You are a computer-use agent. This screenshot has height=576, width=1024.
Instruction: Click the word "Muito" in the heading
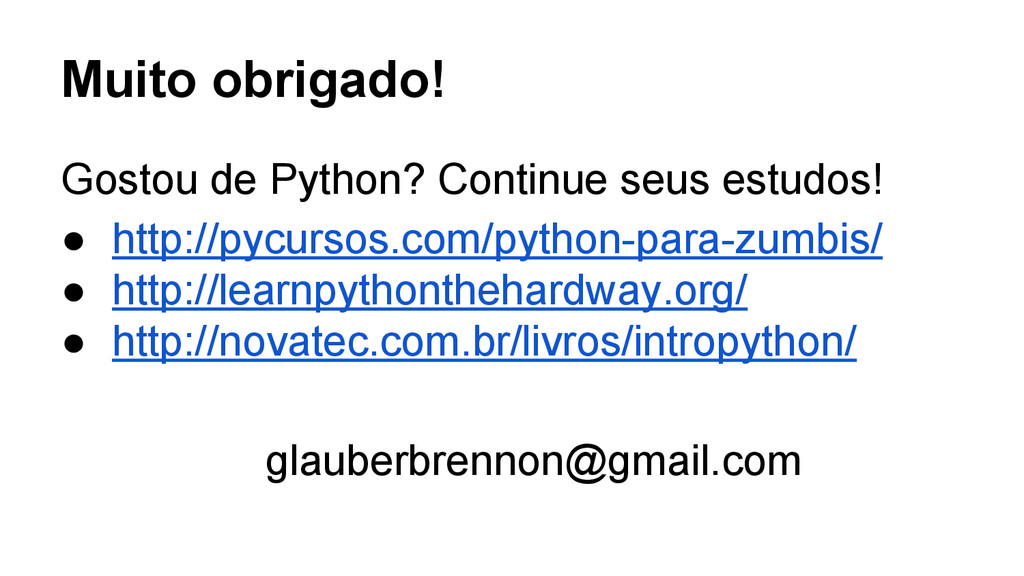pyautogui.click(x=129, y=81)
